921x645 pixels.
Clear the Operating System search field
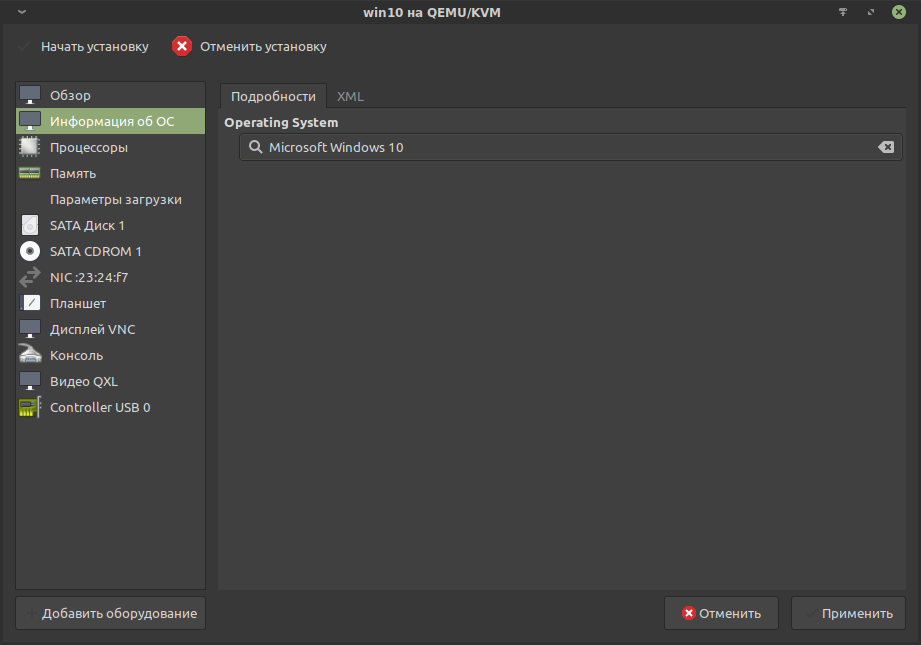coord(885,147)
